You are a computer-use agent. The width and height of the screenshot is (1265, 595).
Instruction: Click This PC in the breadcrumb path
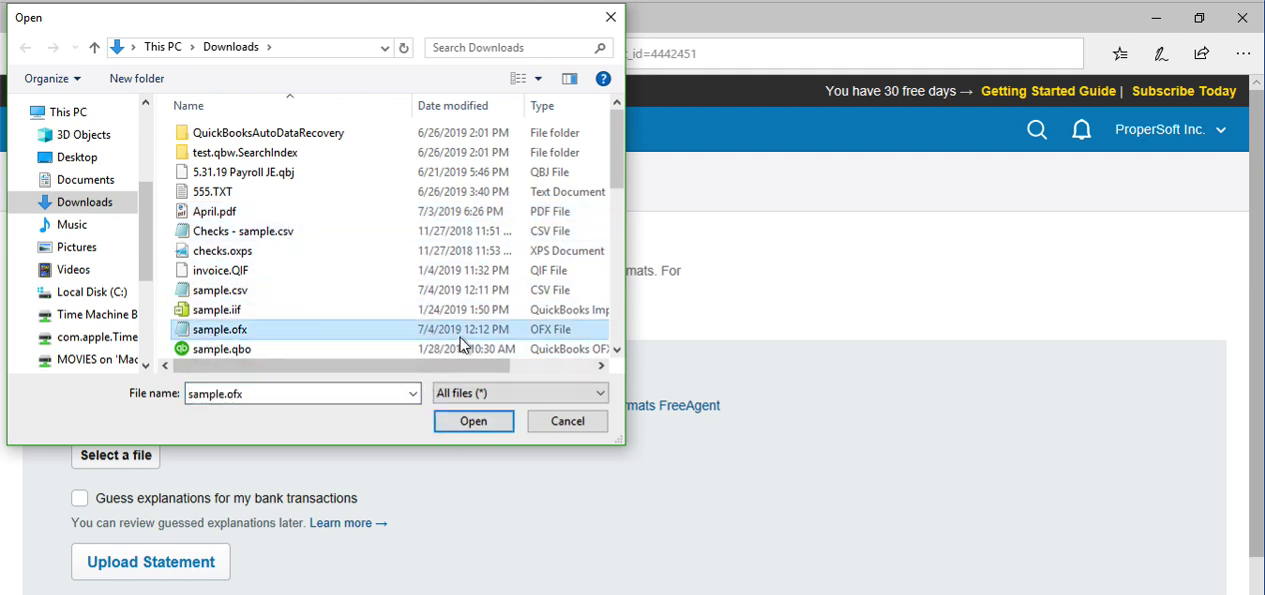[163, 47]
